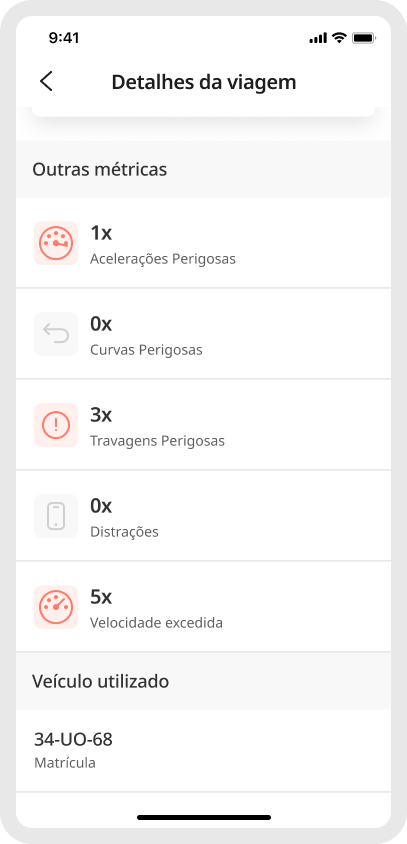Image resolution: width=407 pixels, height=844 pixels.
Task: Go back using the chevron arrow
Action: tap(46, 82)
